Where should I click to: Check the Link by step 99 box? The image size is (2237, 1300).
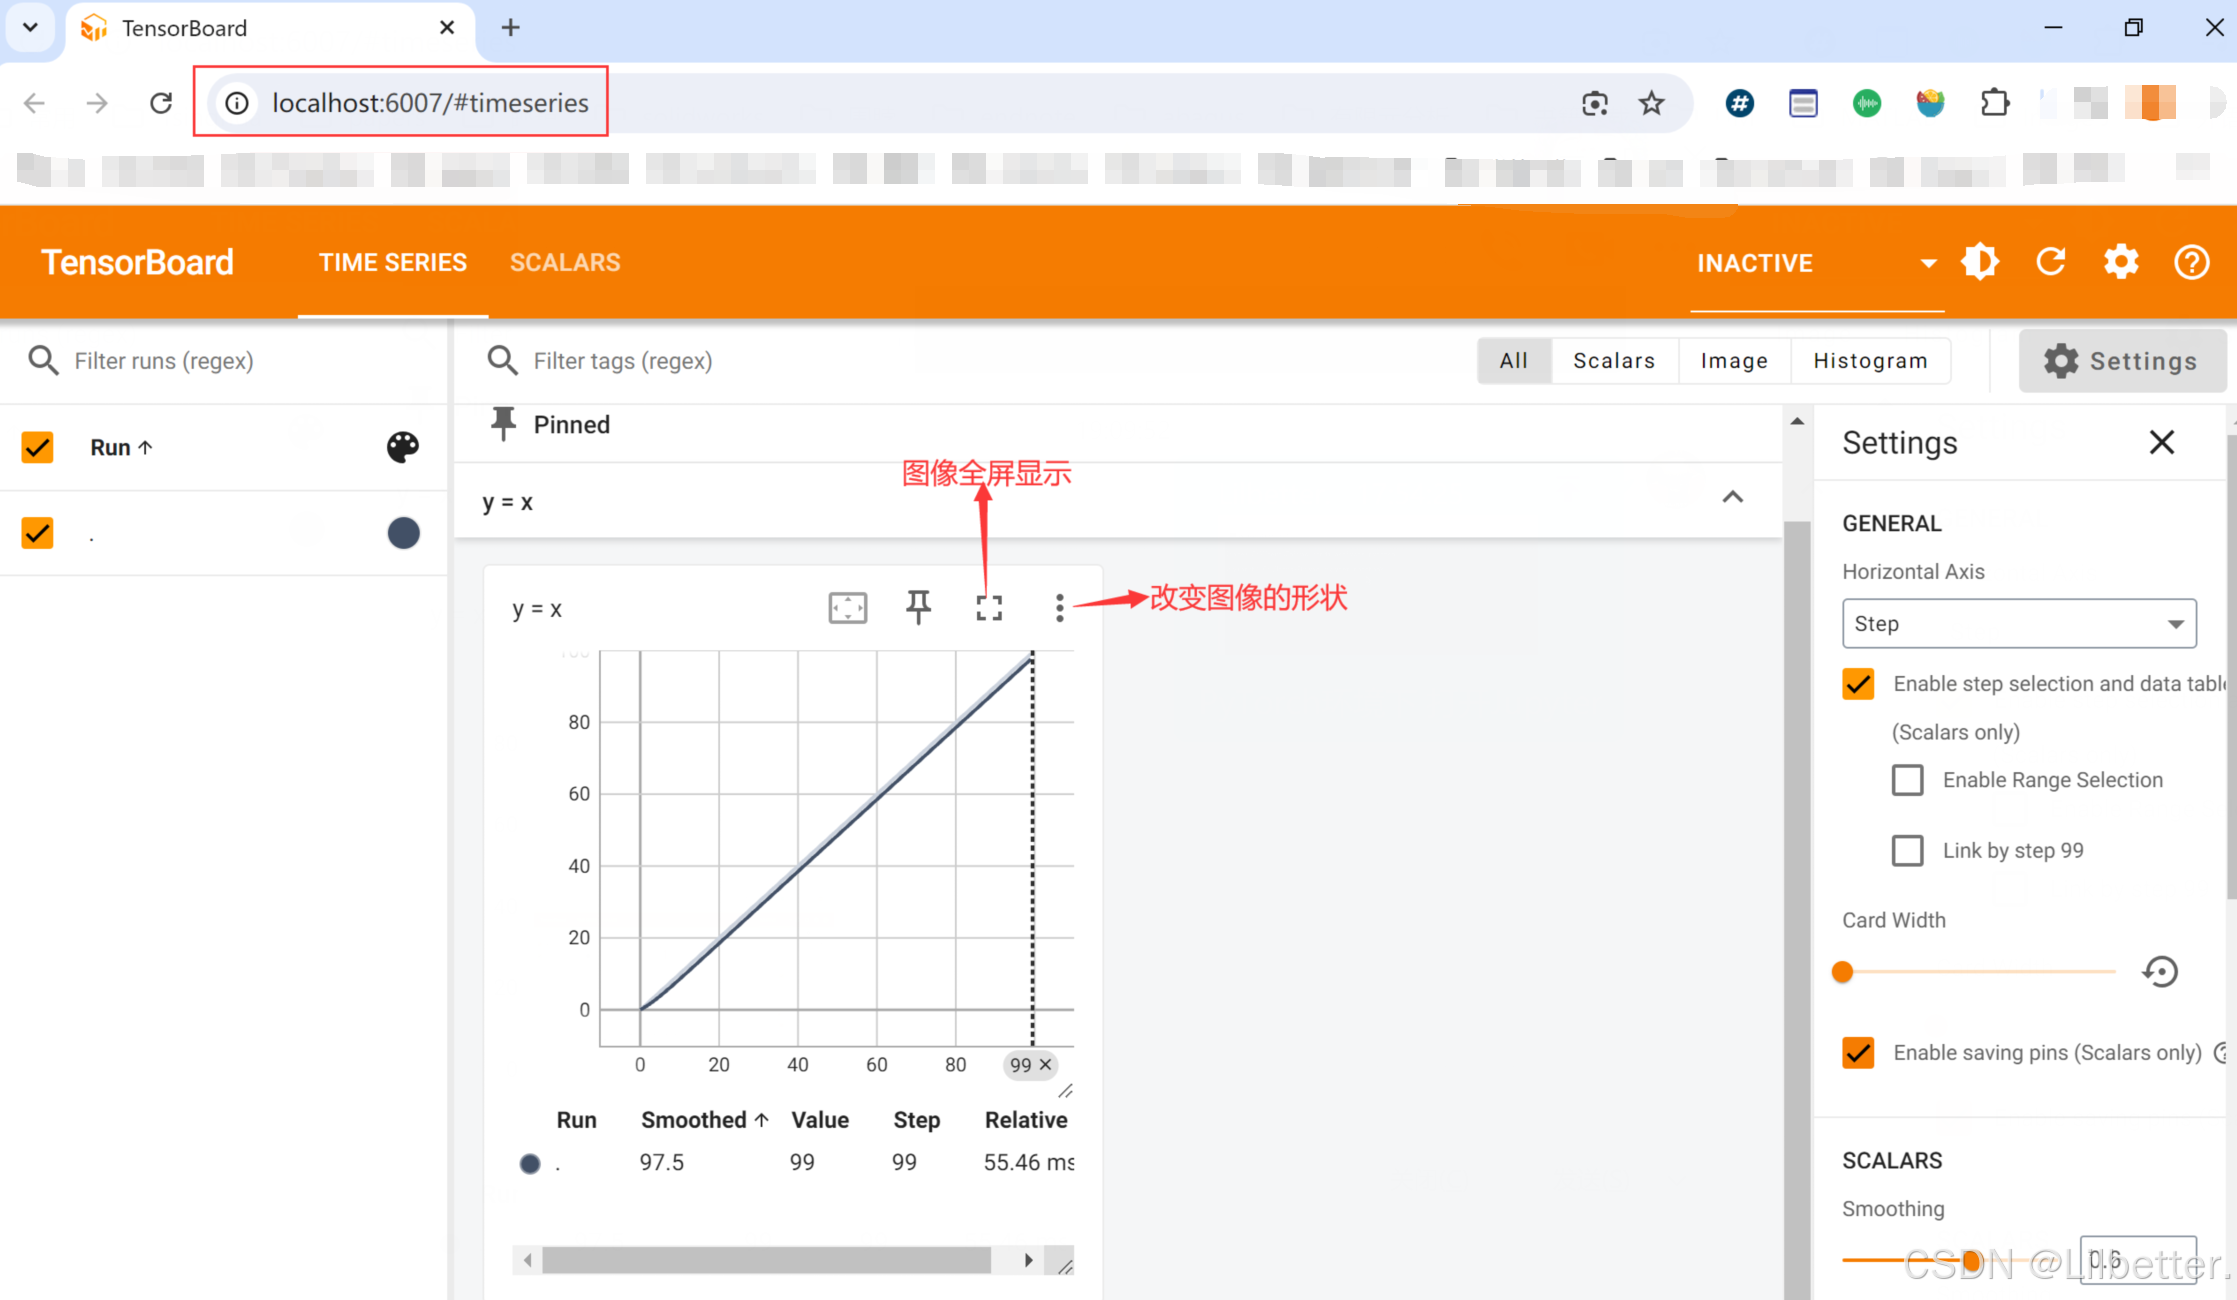(1907, 851)
